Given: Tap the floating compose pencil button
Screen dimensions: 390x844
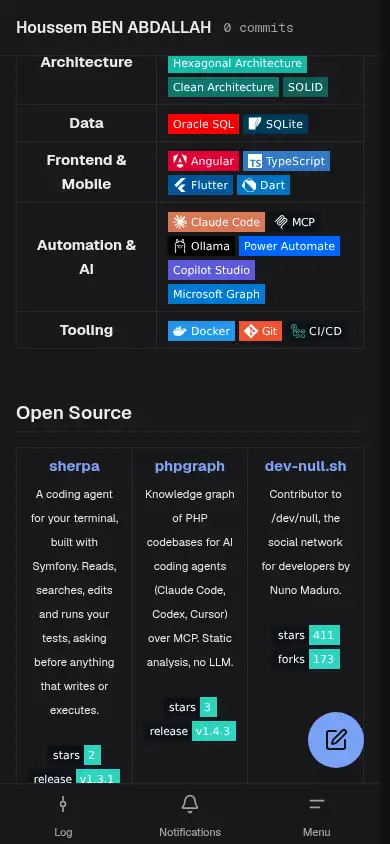Looking at the screenshot, I should pos(336,740).
